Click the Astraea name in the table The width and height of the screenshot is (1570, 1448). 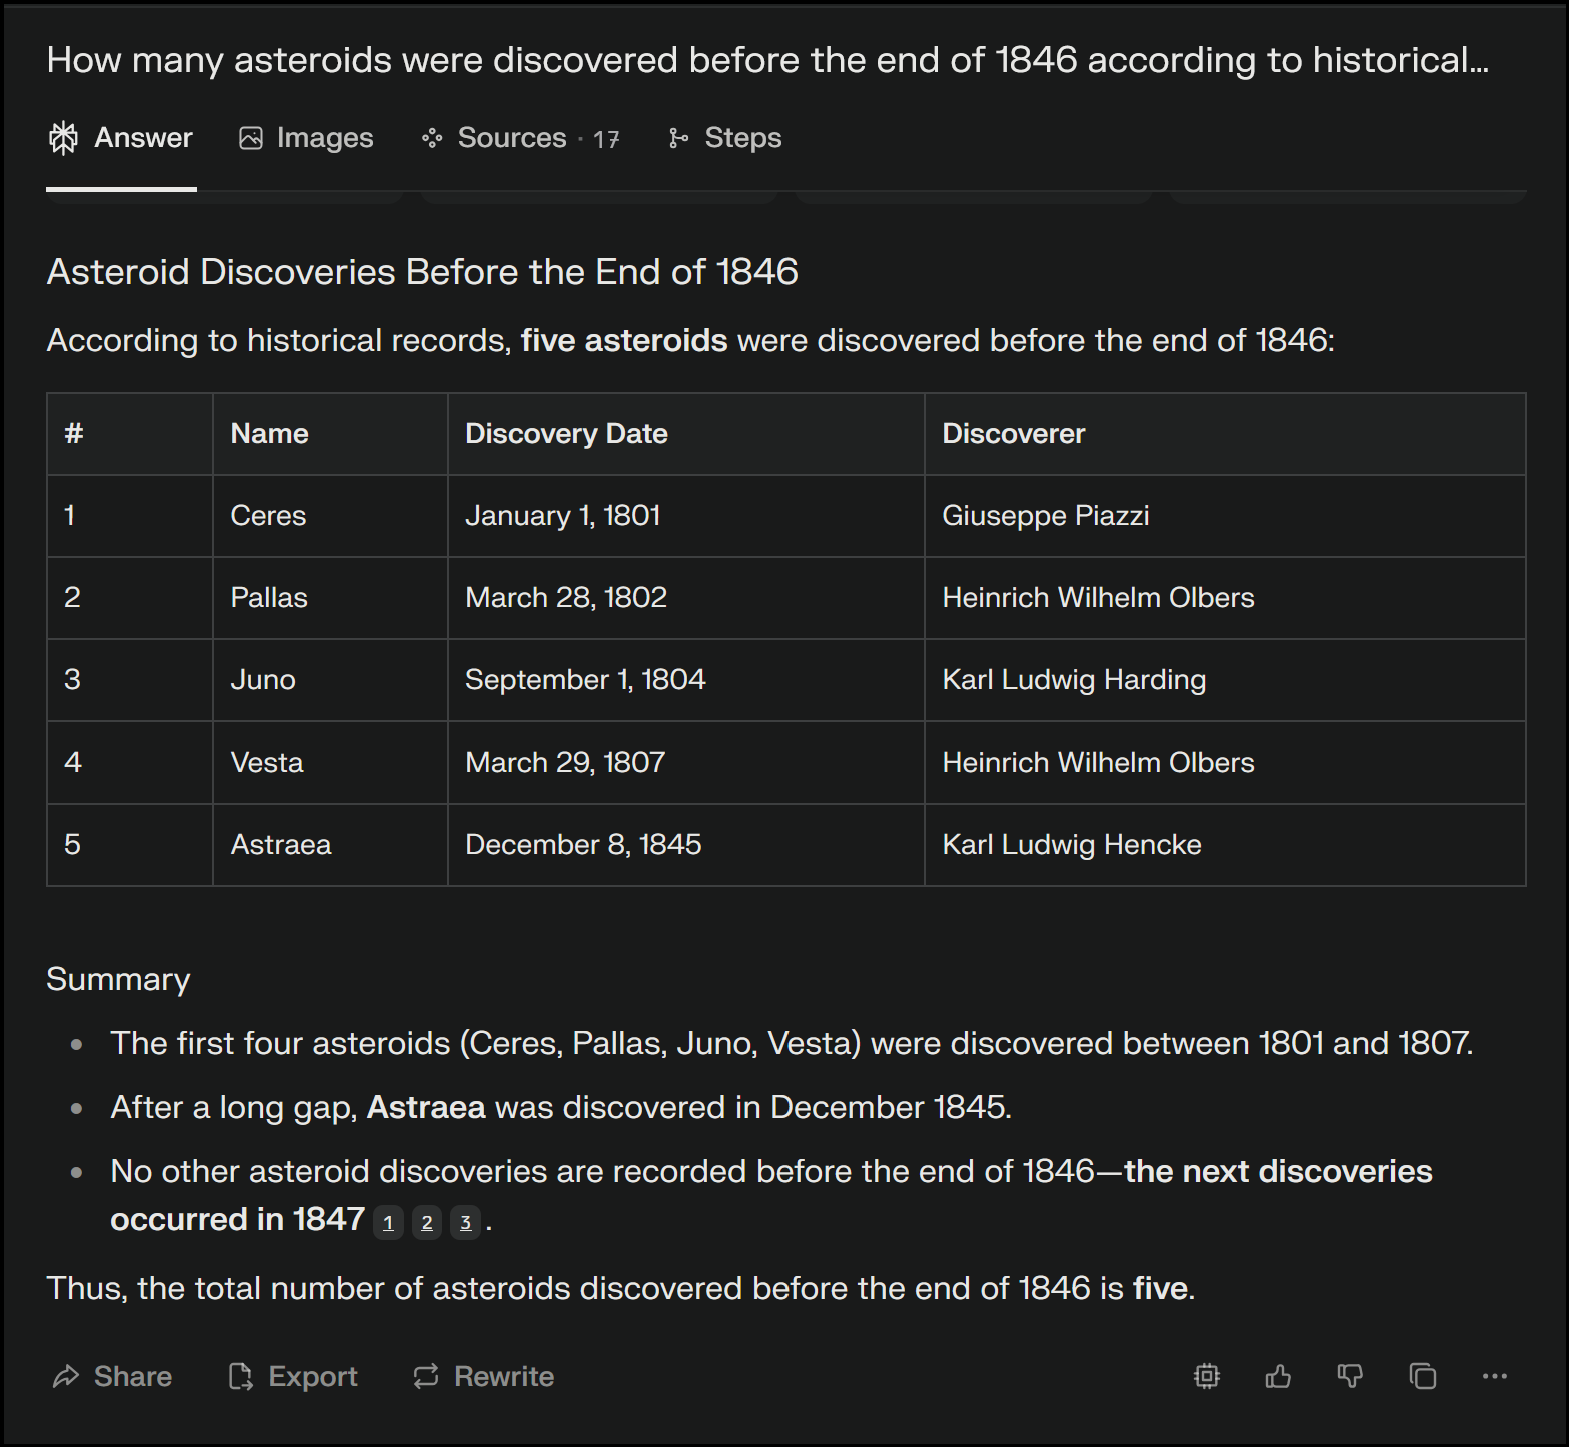click(280, 845)
